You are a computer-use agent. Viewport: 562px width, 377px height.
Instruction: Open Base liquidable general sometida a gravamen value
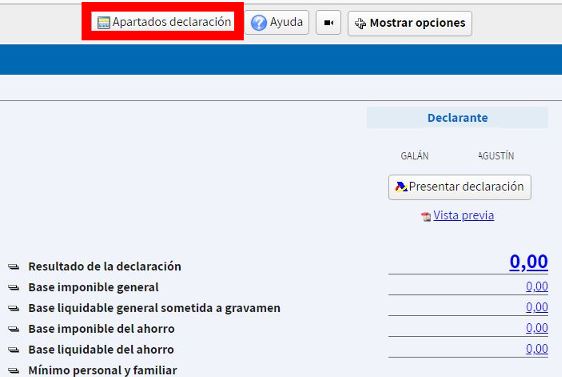click(x=537, y=307)
